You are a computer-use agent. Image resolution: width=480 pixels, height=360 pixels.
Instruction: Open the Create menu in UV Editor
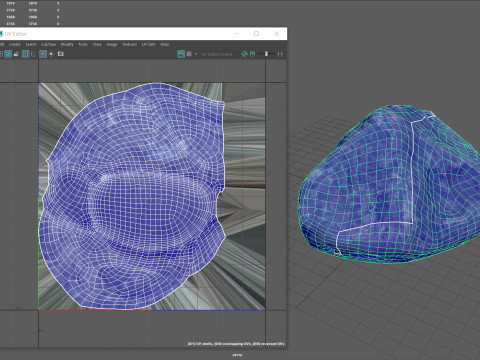(15, 44)
